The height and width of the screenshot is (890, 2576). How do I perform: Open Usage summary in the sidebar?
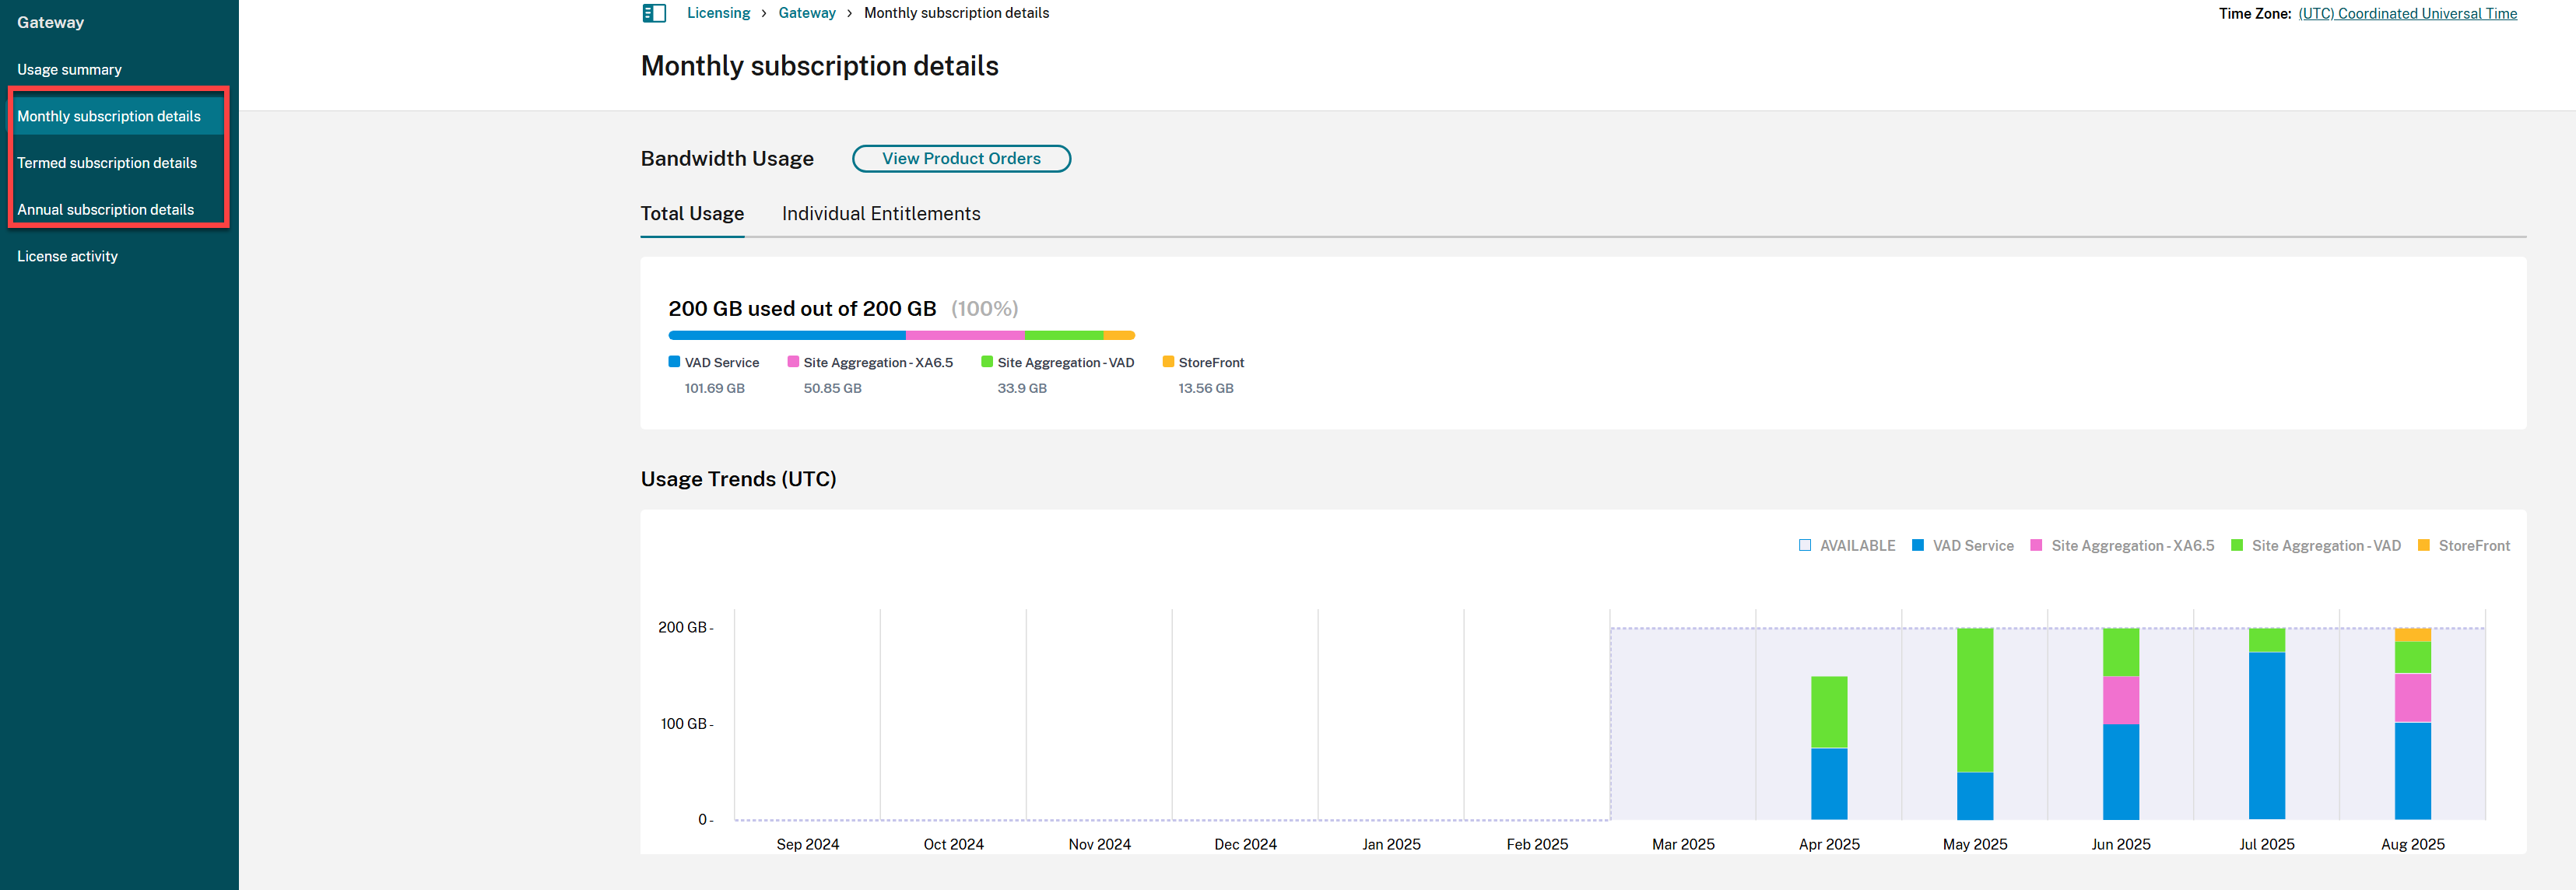[x=69, y=69]
